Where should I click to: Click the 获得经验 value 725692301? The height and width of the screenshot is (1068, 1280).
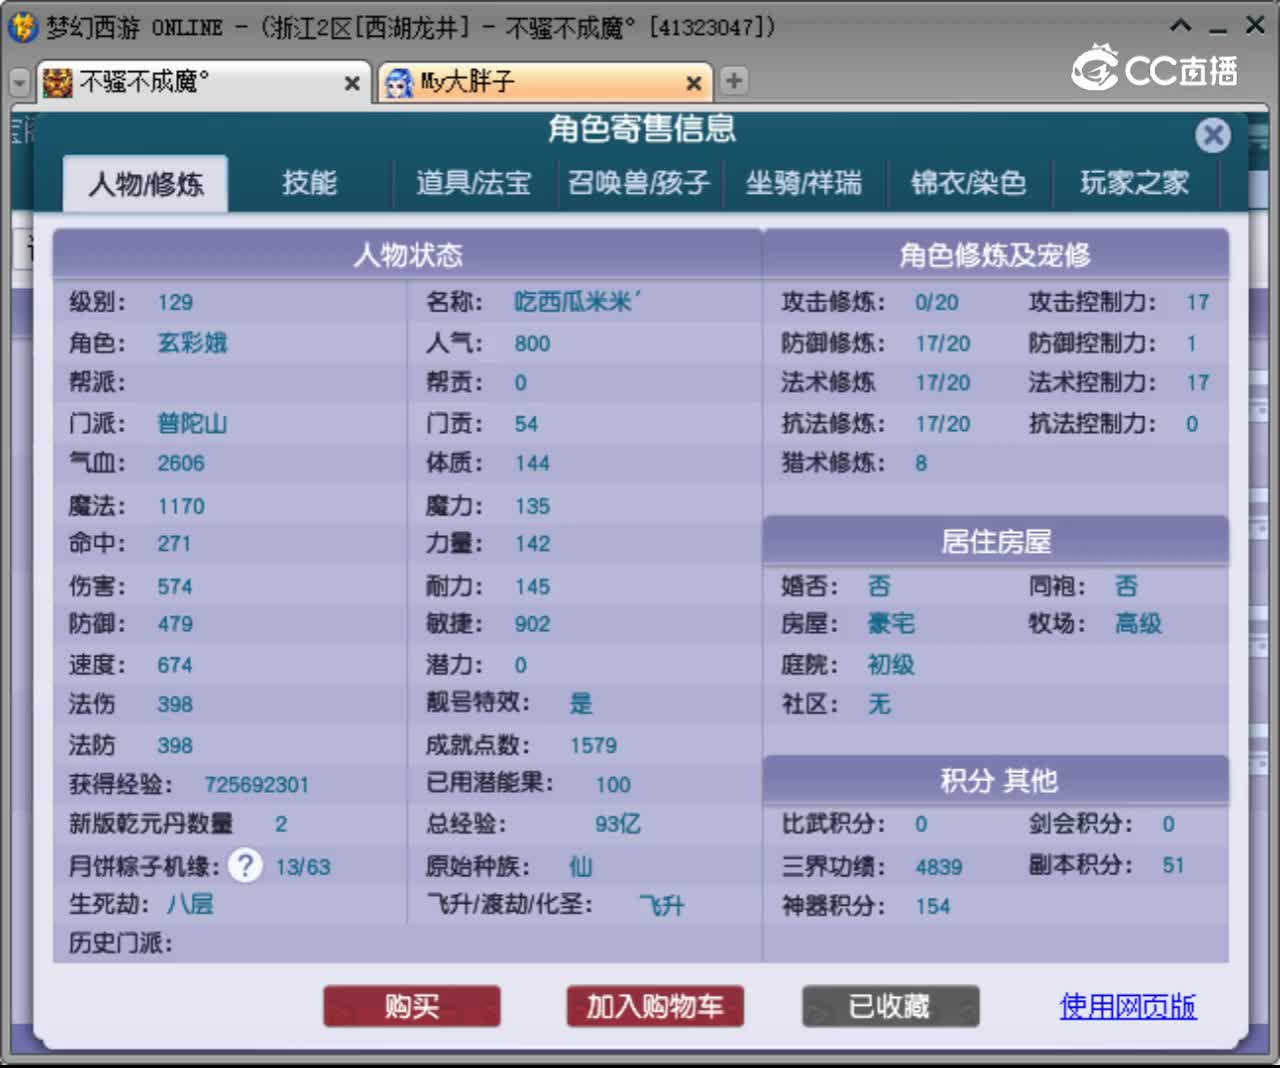pos(256,785)
